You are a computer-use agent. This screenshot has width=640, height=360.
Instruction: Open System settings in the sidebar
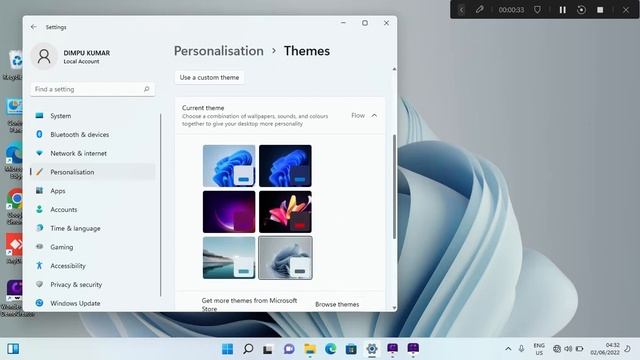pyautogui.click(x=93, y=116)
